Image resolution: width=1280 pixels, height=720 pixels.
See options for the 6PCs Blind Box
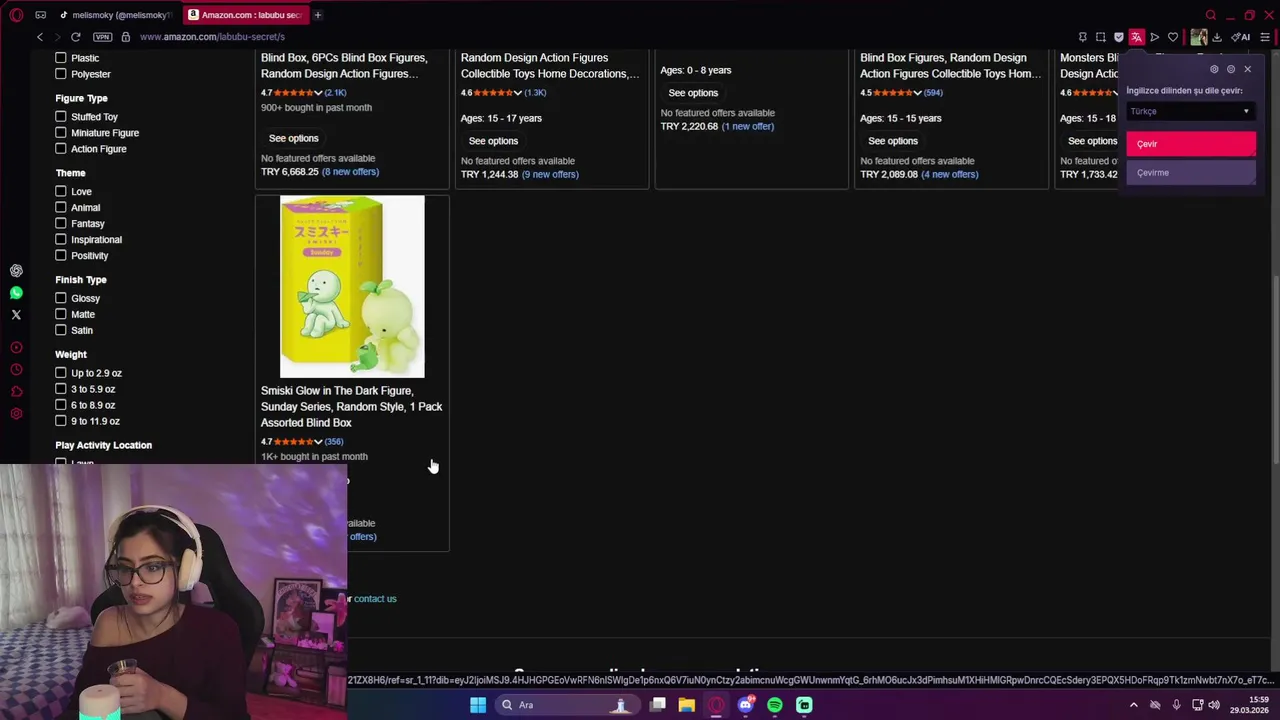[x=294, y=138]
